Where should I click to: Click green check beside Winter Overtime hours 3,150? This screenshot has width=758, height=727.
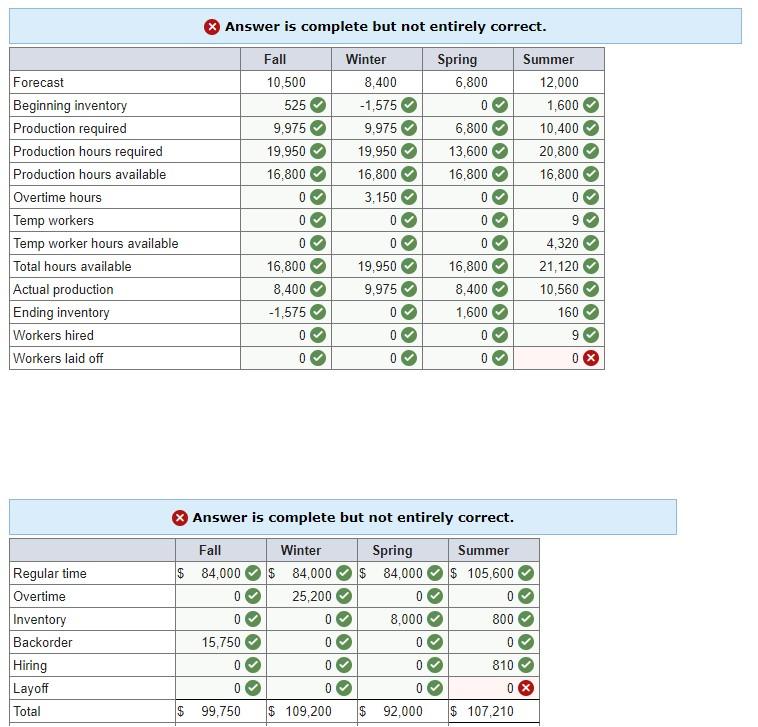point(409,197)
